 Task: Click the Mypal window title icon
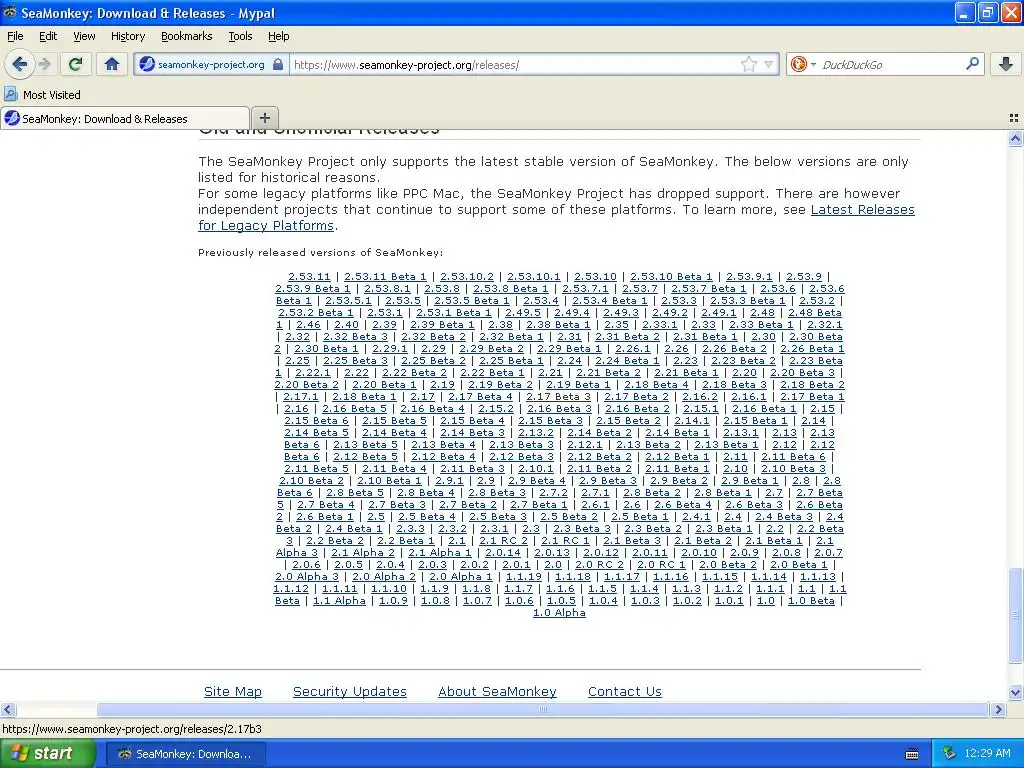point(9,12)
